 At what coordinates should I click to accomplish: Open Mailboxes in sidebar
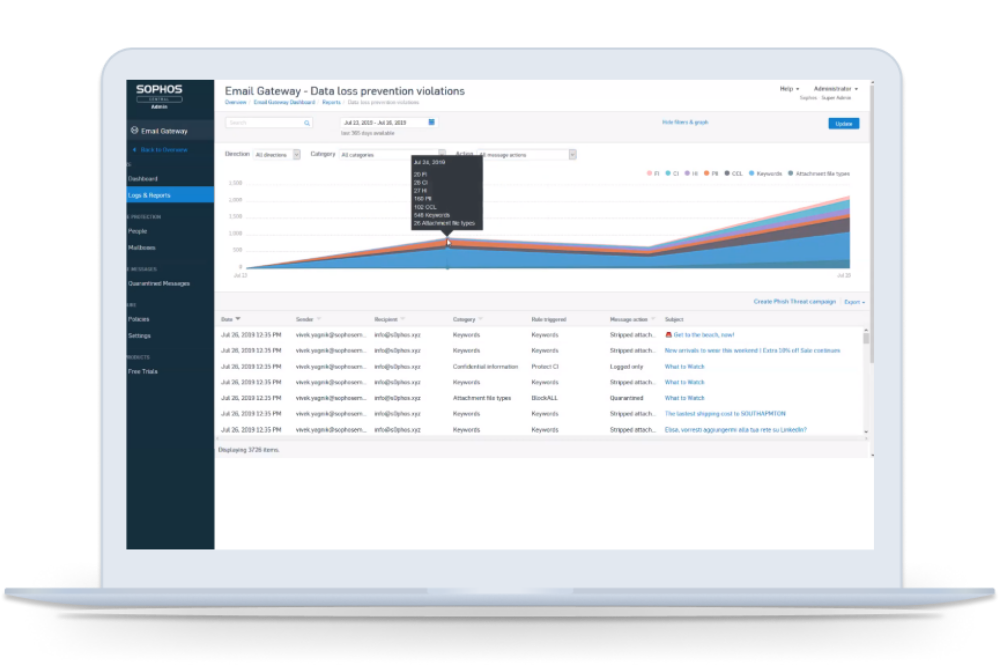point(142,247)
